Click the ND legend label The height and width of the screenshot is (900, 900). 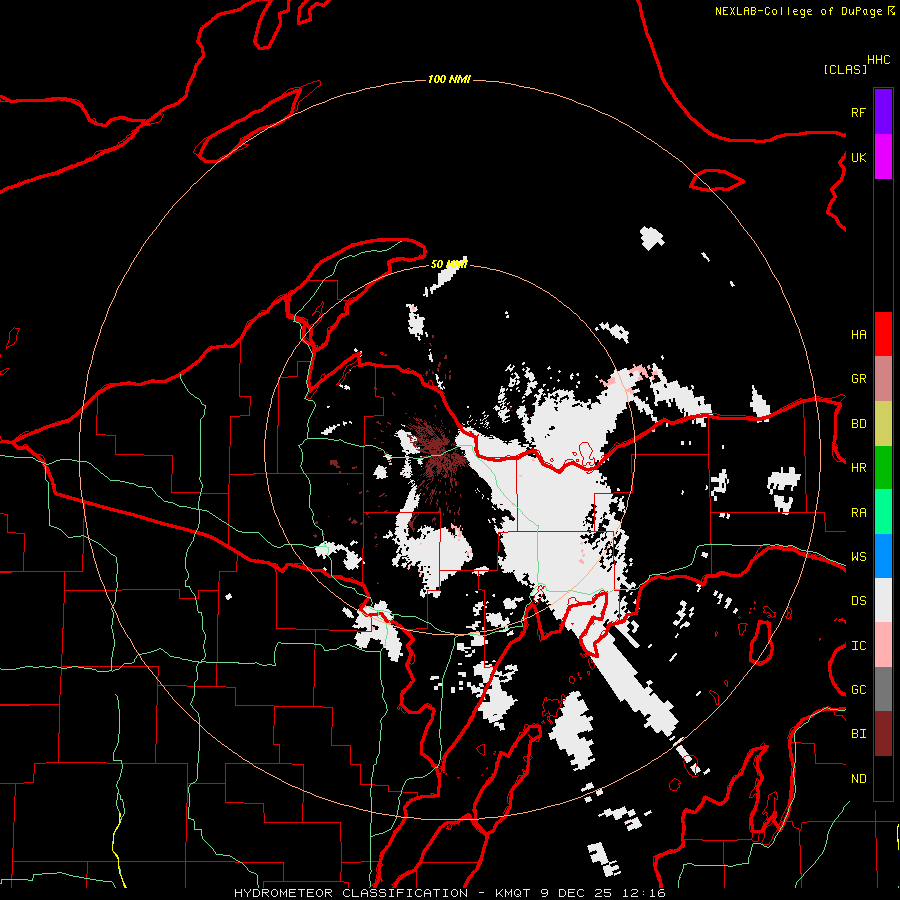[858, 778]
